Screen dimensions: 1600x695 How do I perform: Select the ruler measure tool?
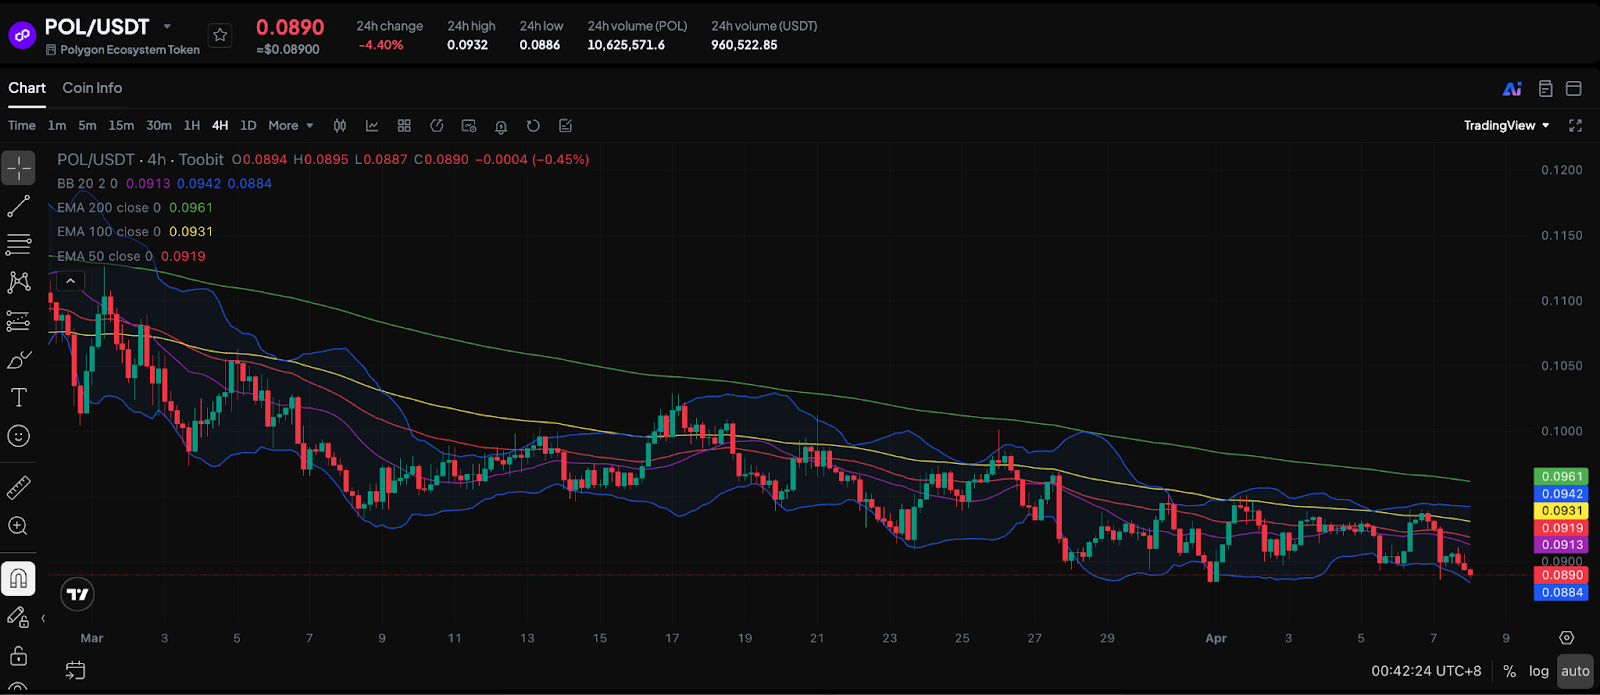point(19,488)
